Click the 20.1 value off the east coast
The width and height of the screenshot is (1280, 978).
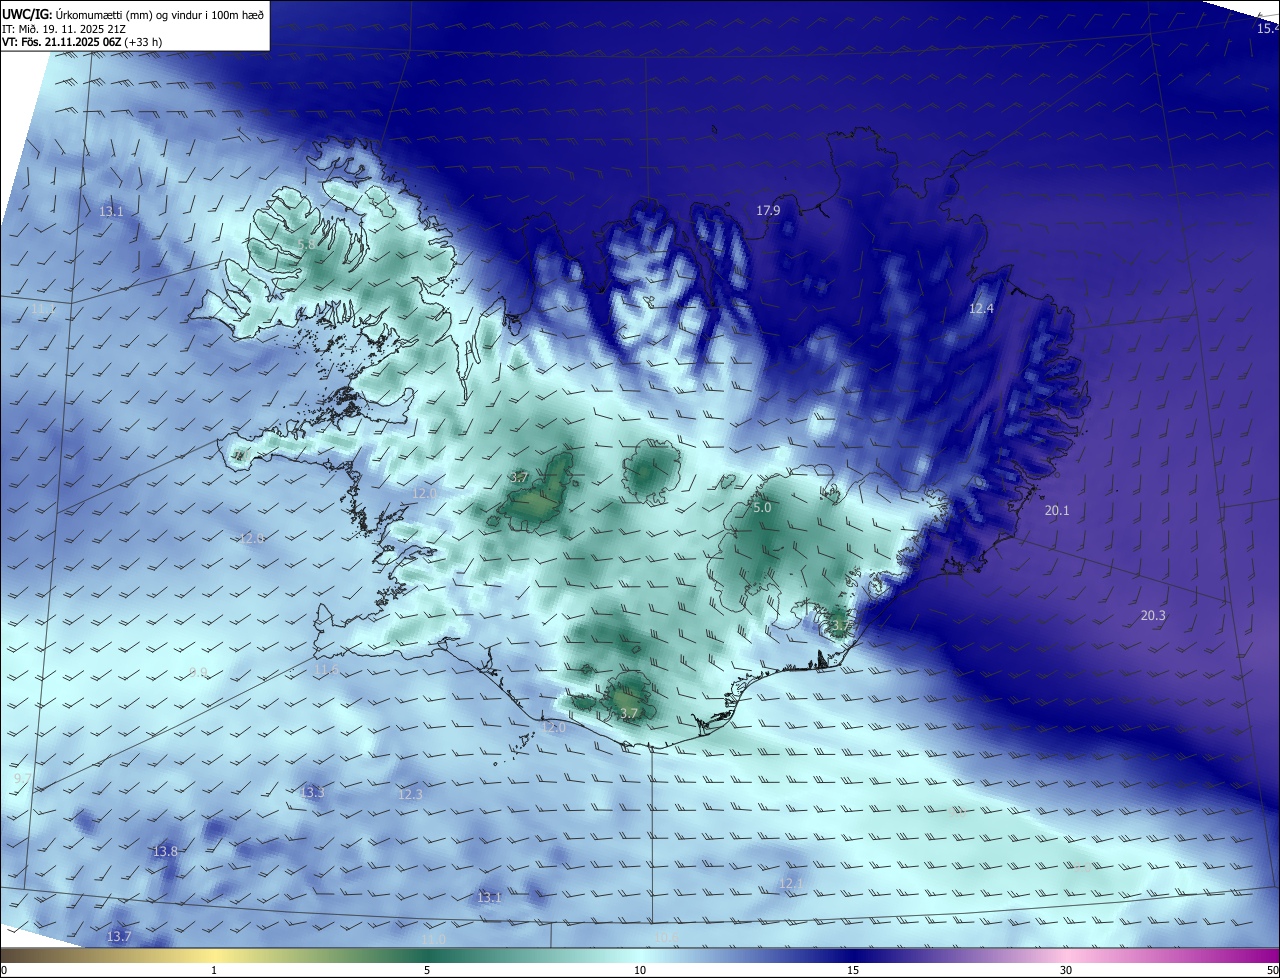click(1057, 510)
